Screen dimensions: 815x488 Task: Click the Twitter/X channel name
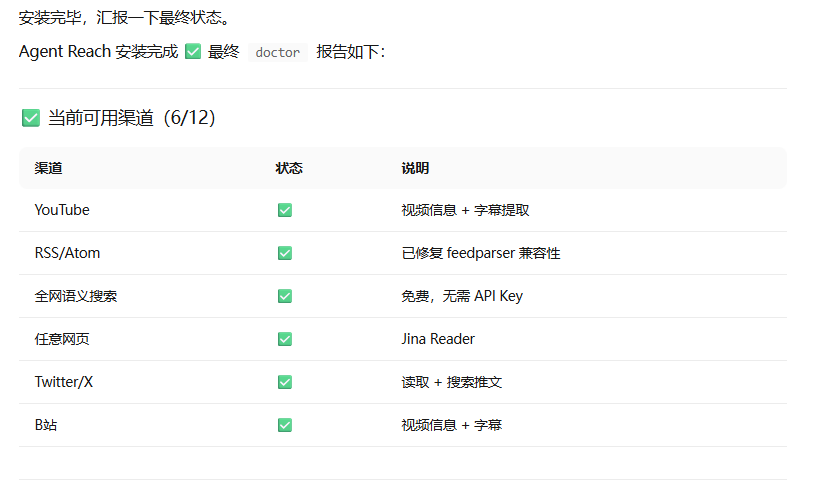coord(63,382)
